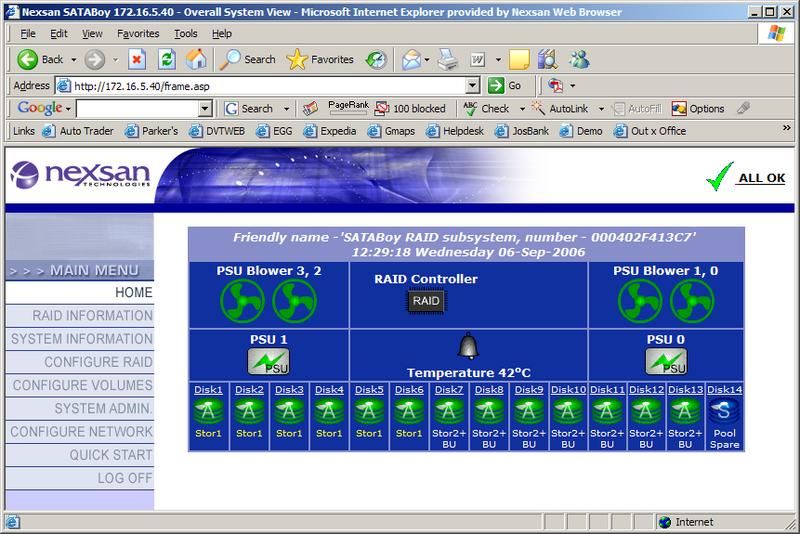Open CONFIGURE RAID page

click(80, 362)
